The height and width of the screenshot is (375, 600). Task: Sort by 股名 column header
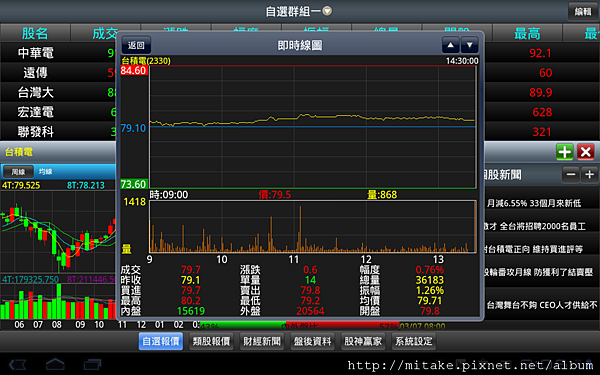(x=35, y=33)
